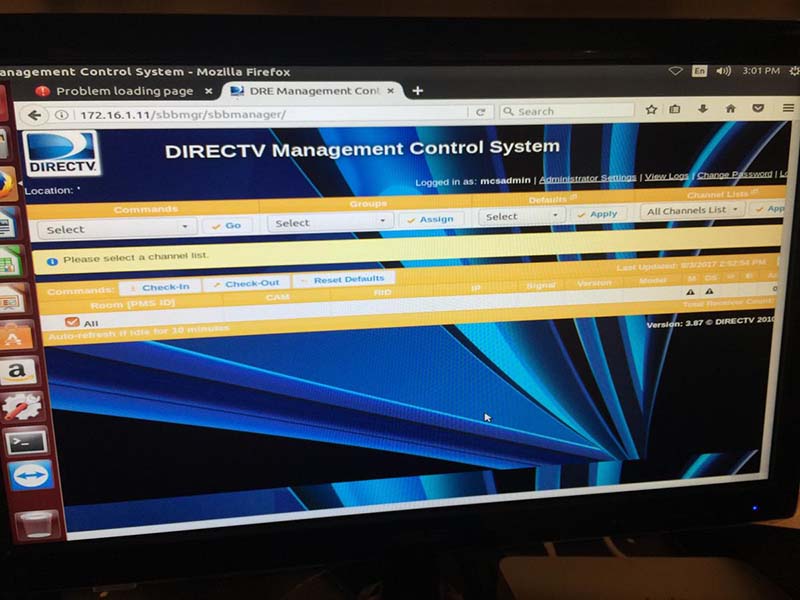Open the Firefox downloads arrow

coord(703,108)
